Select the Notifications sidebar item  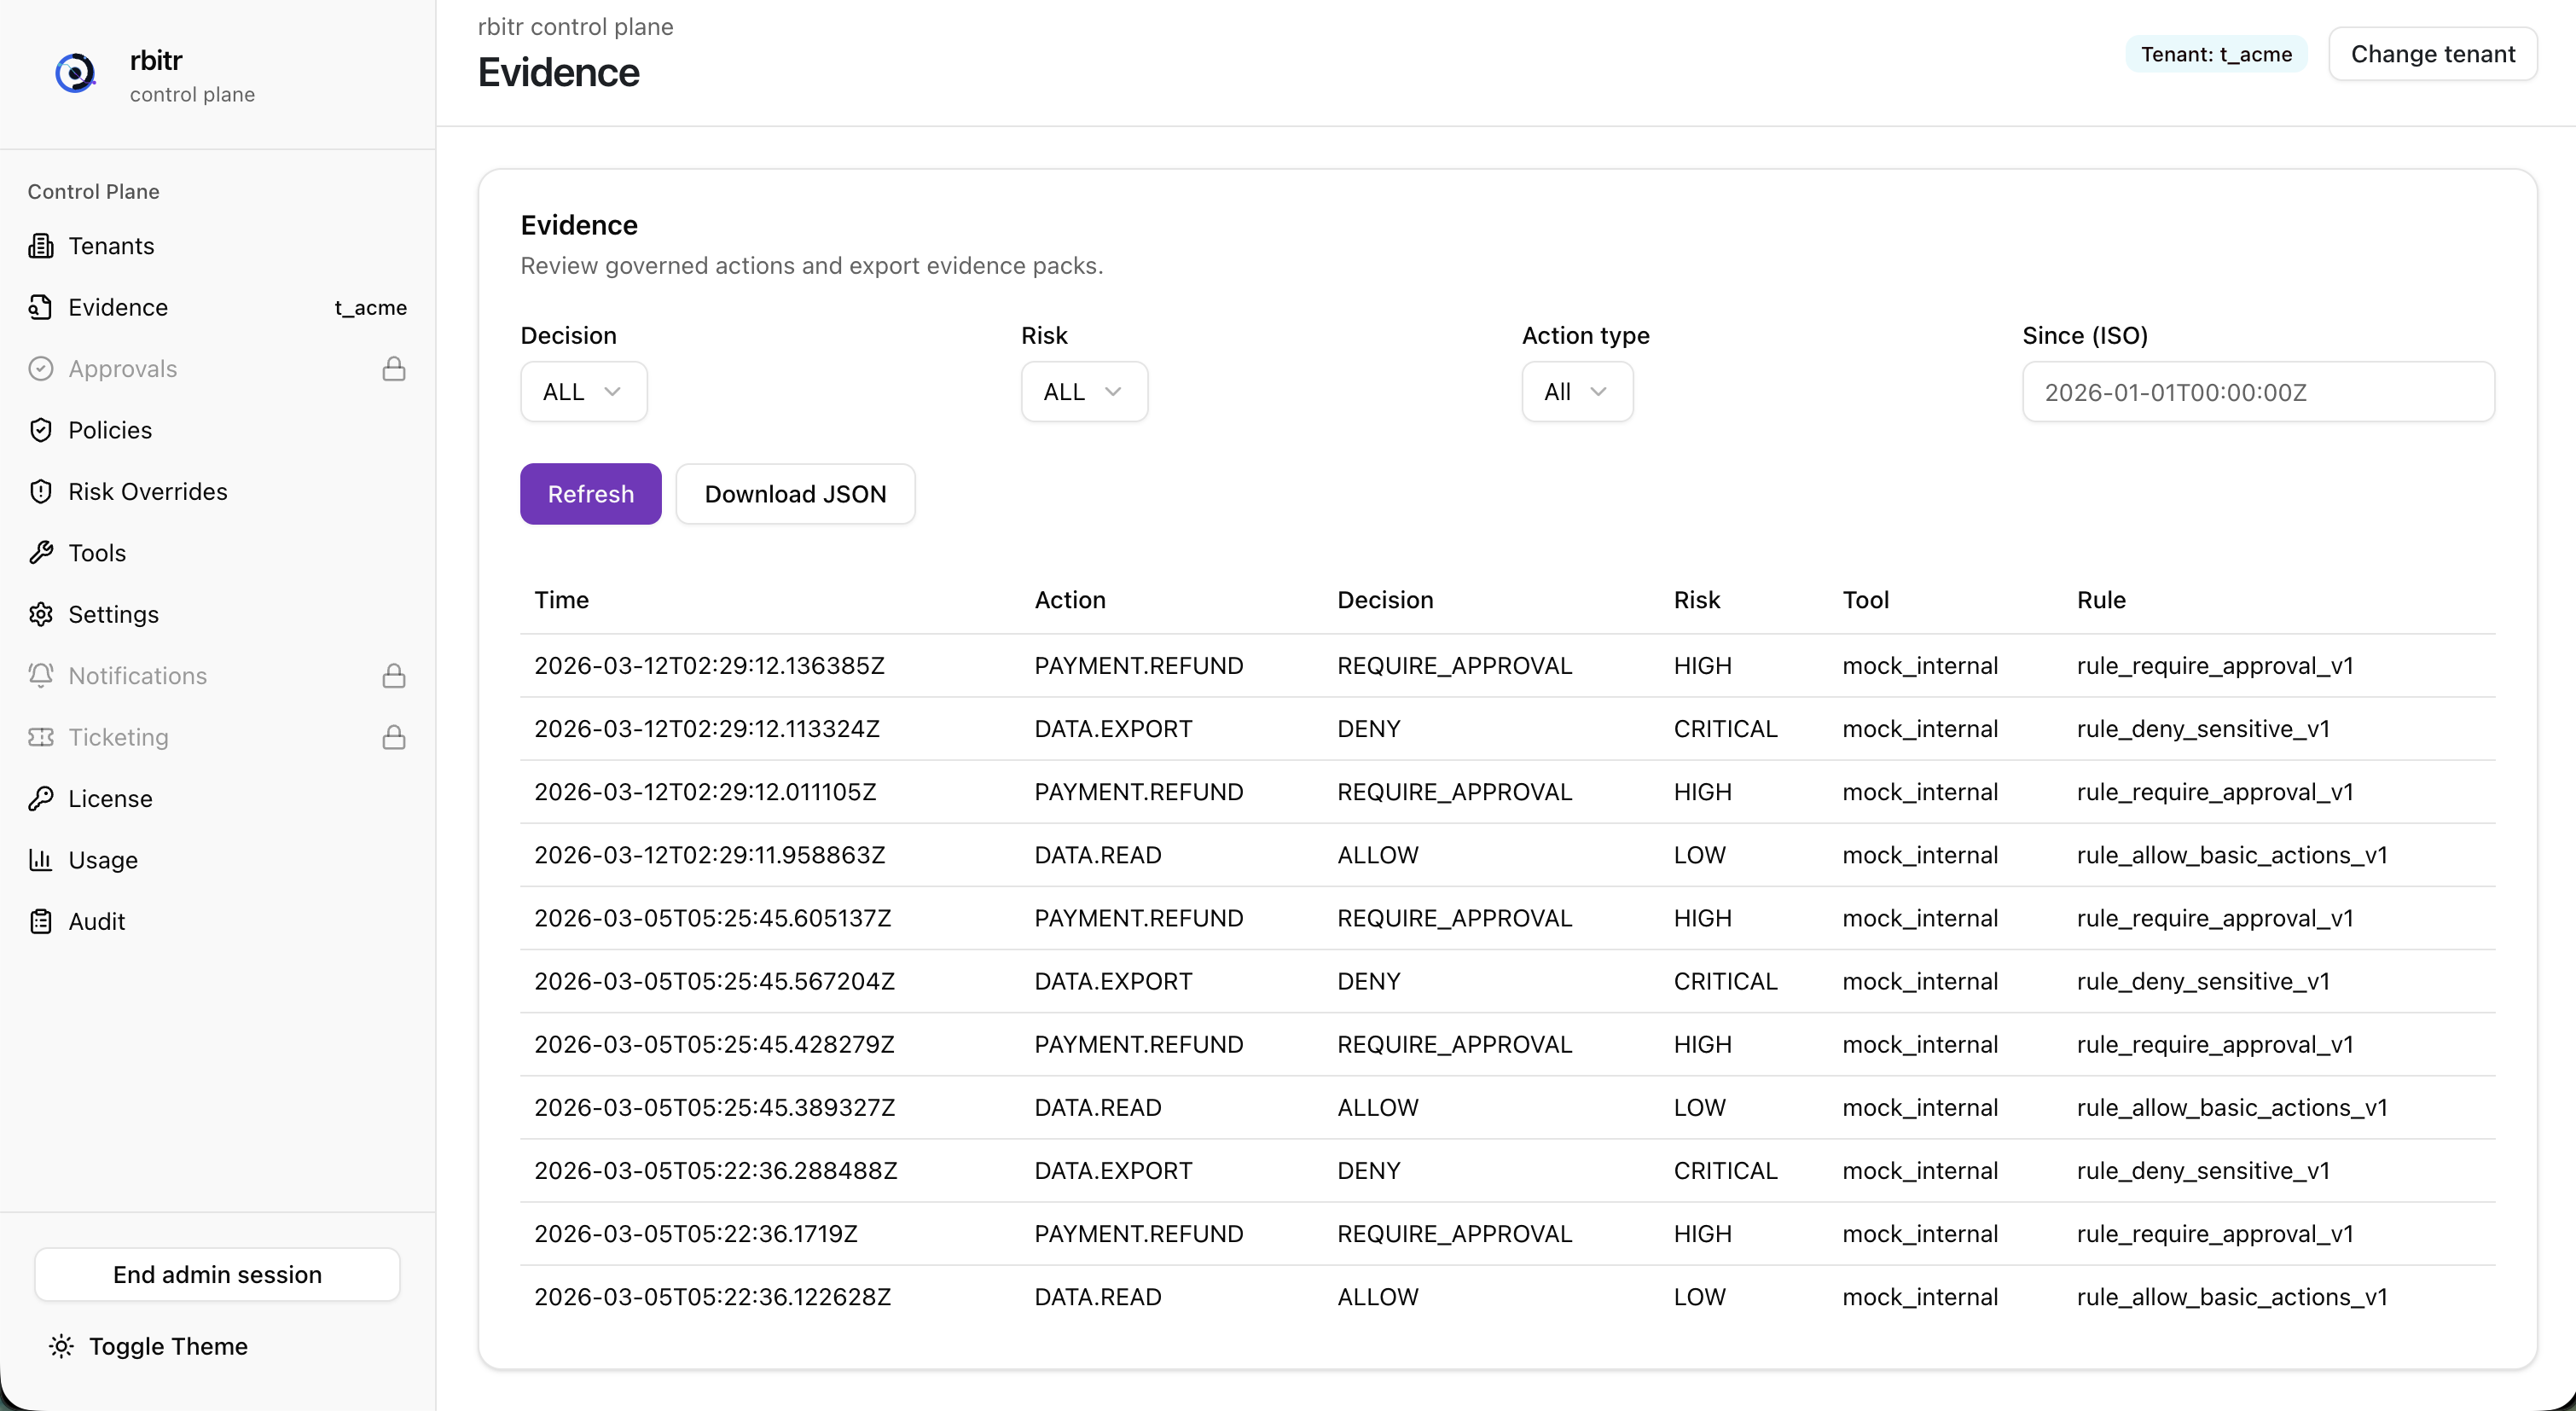click(138, 676)
